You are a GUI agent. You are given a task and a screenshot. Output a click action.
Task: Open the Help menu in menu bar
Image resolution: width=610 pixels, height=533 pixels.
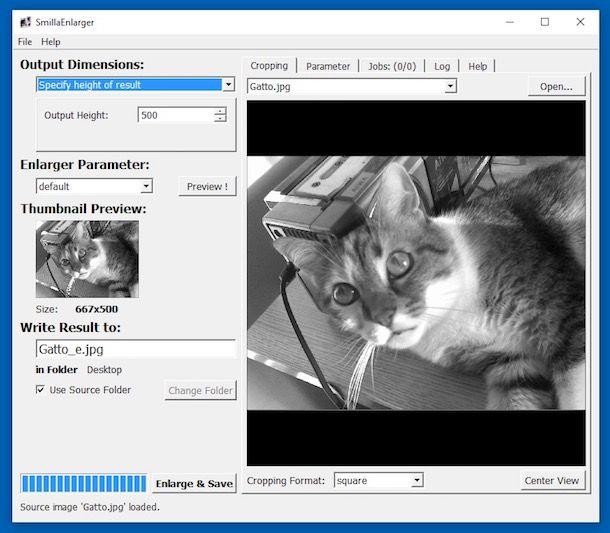point(51,42)
